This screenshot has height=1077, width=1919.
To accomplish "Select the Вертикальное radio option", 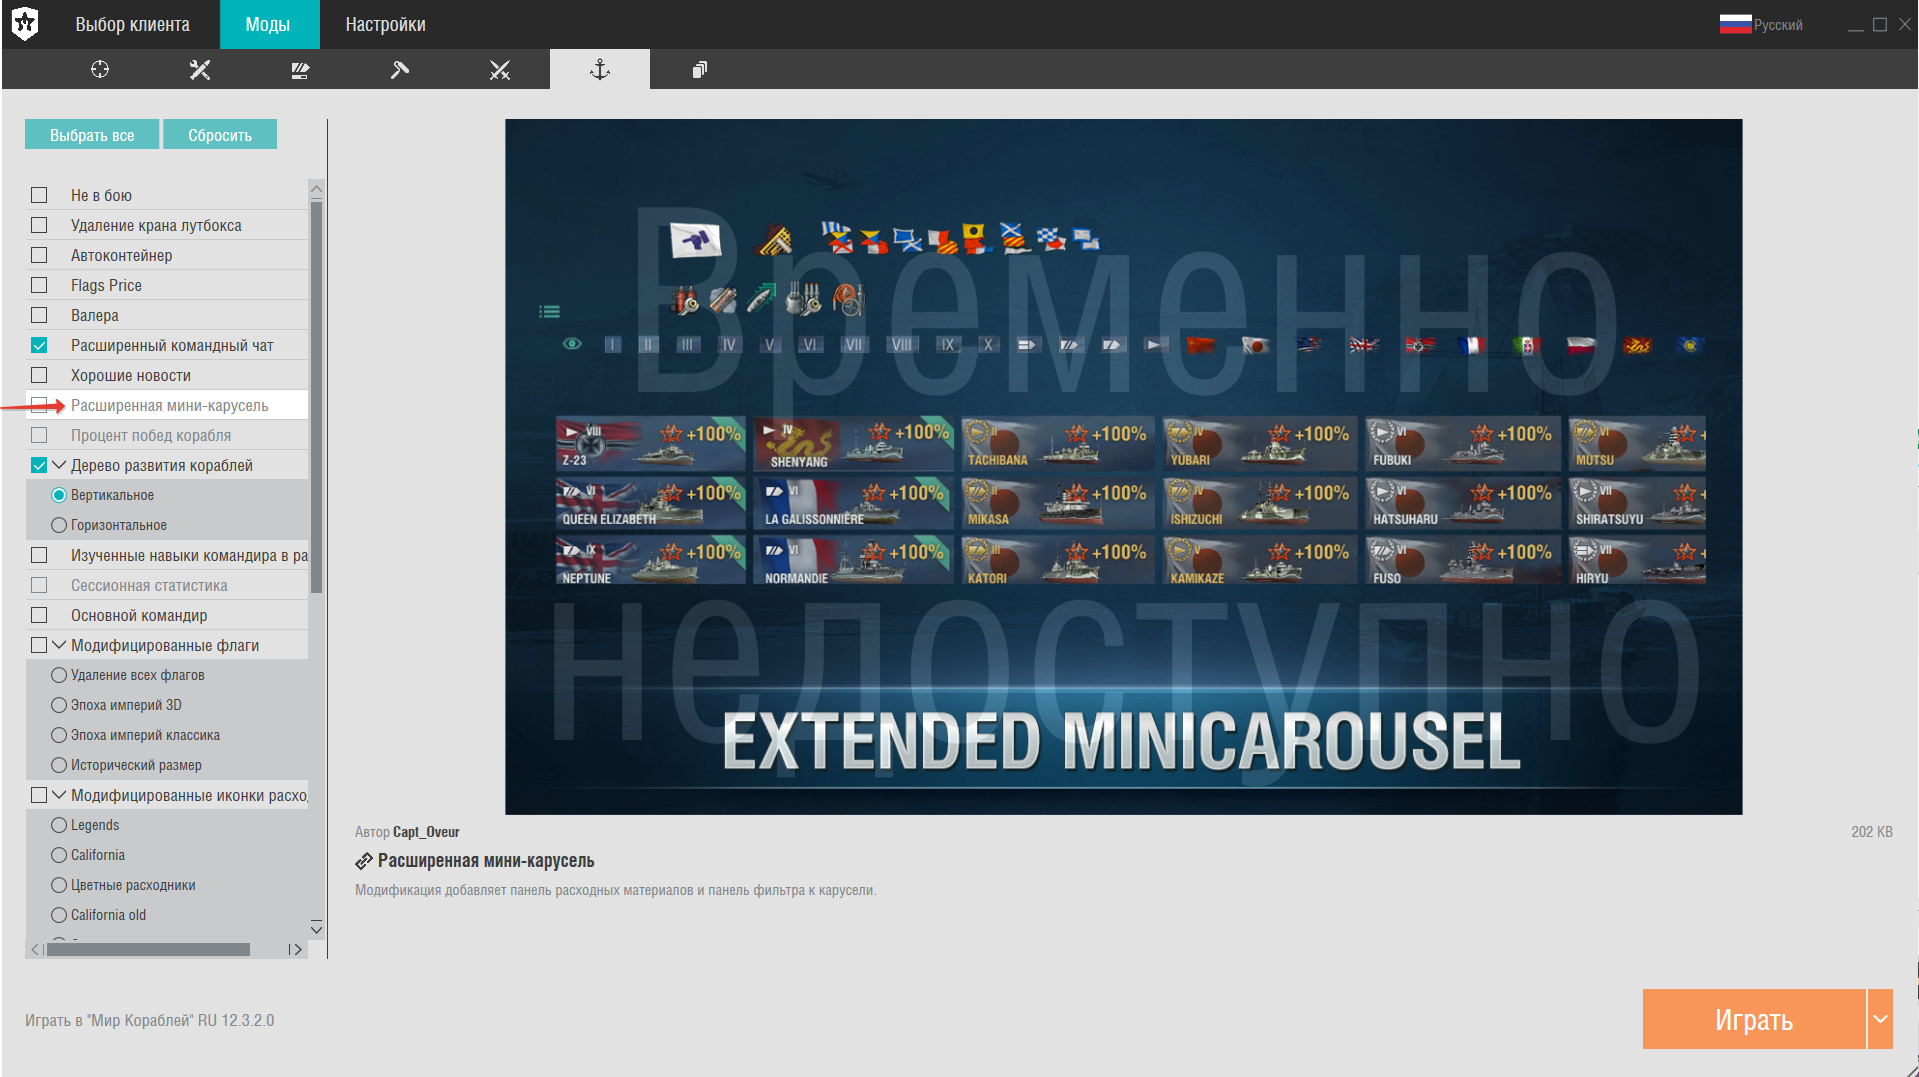I will tap(59, 495).
